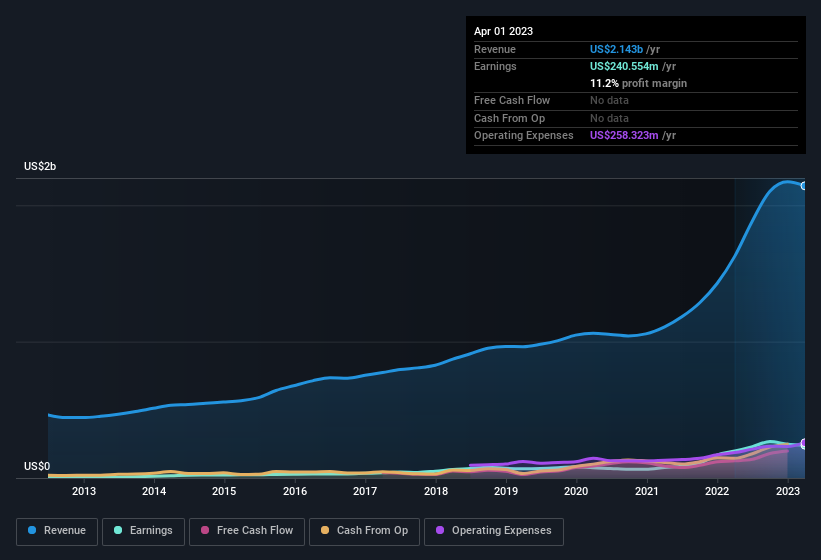The width and height of the screenshot is (821, 560).
Task: Toggle the Earnings series legend button
Action: pyautogui.click(x=143, y=531)
